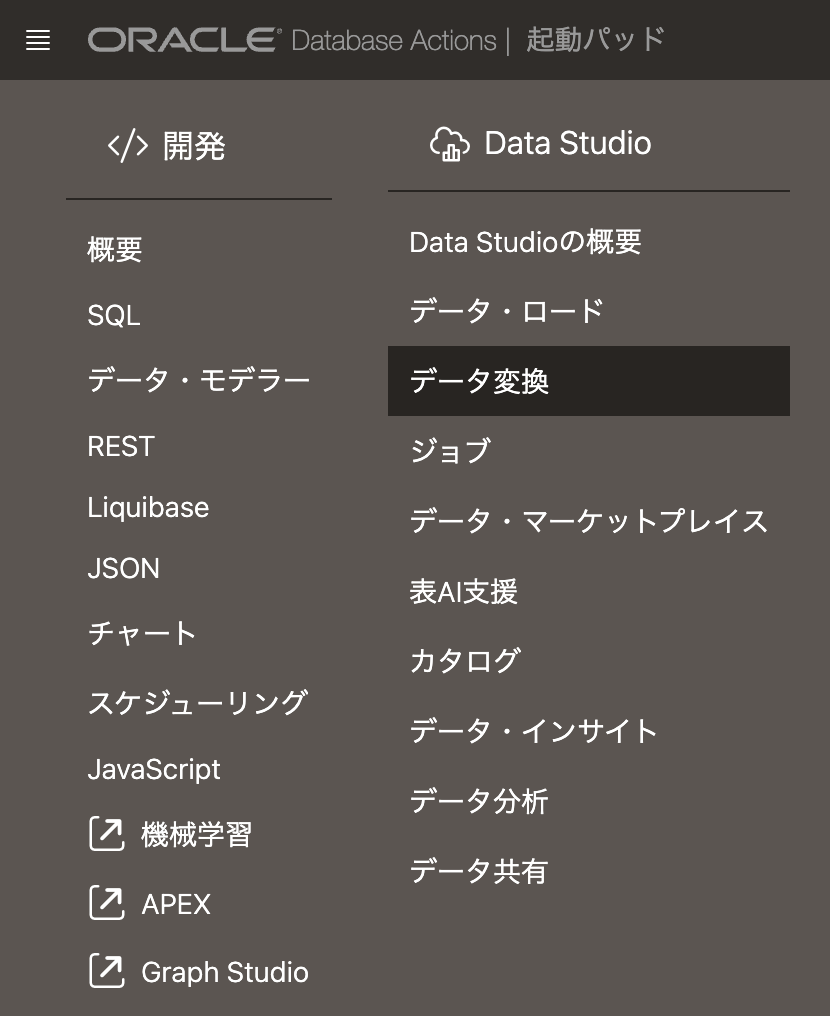Click external-link icon beside APEX
The width and height of the screenshot is (830, 1016).
106,903
